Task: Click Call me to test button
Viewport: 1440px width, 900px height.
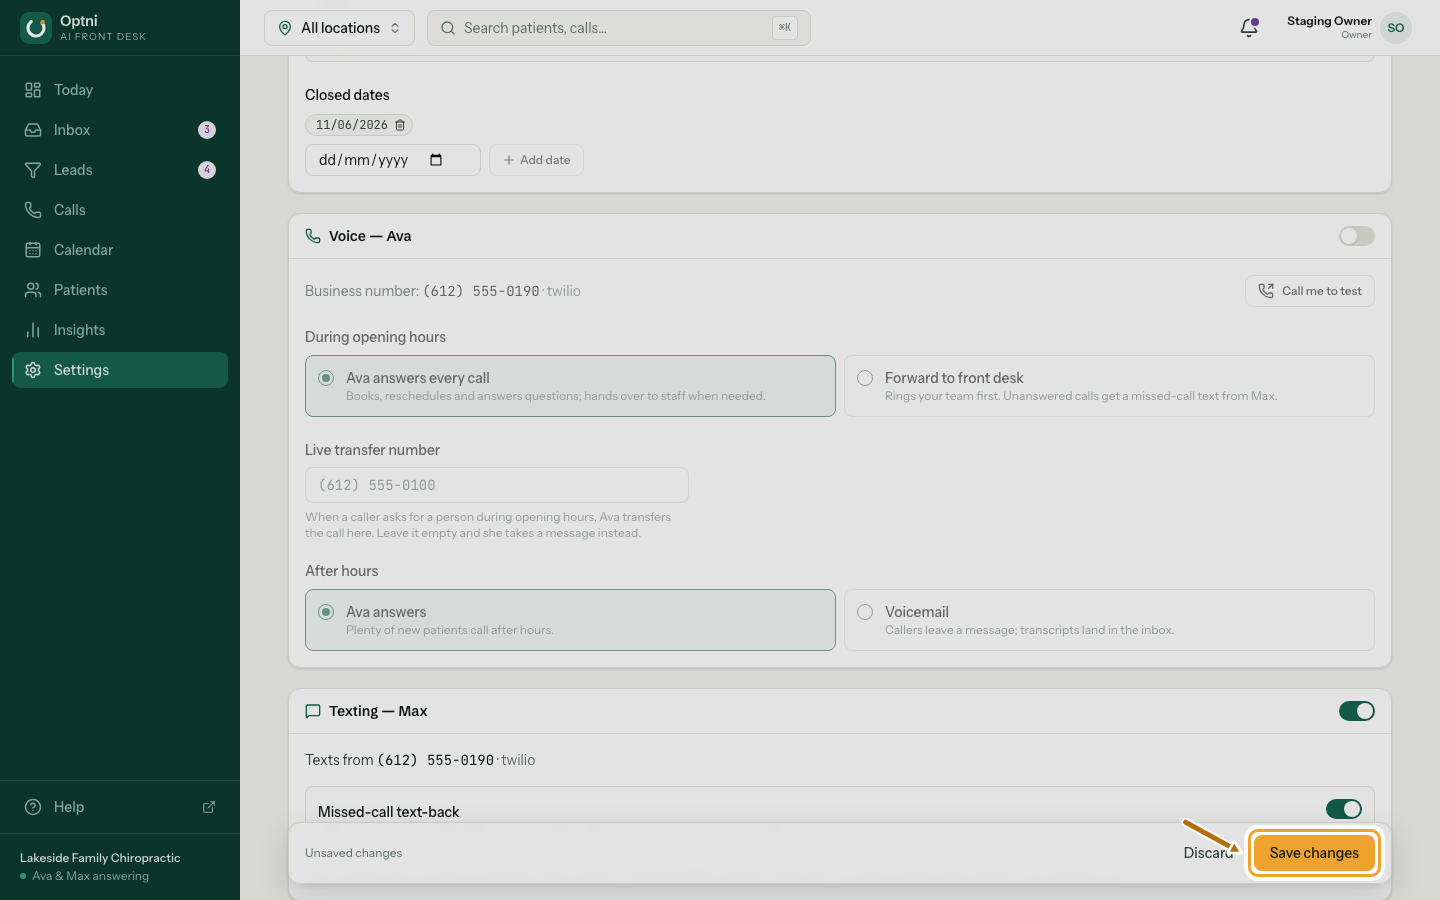Action: [1310, 291]
